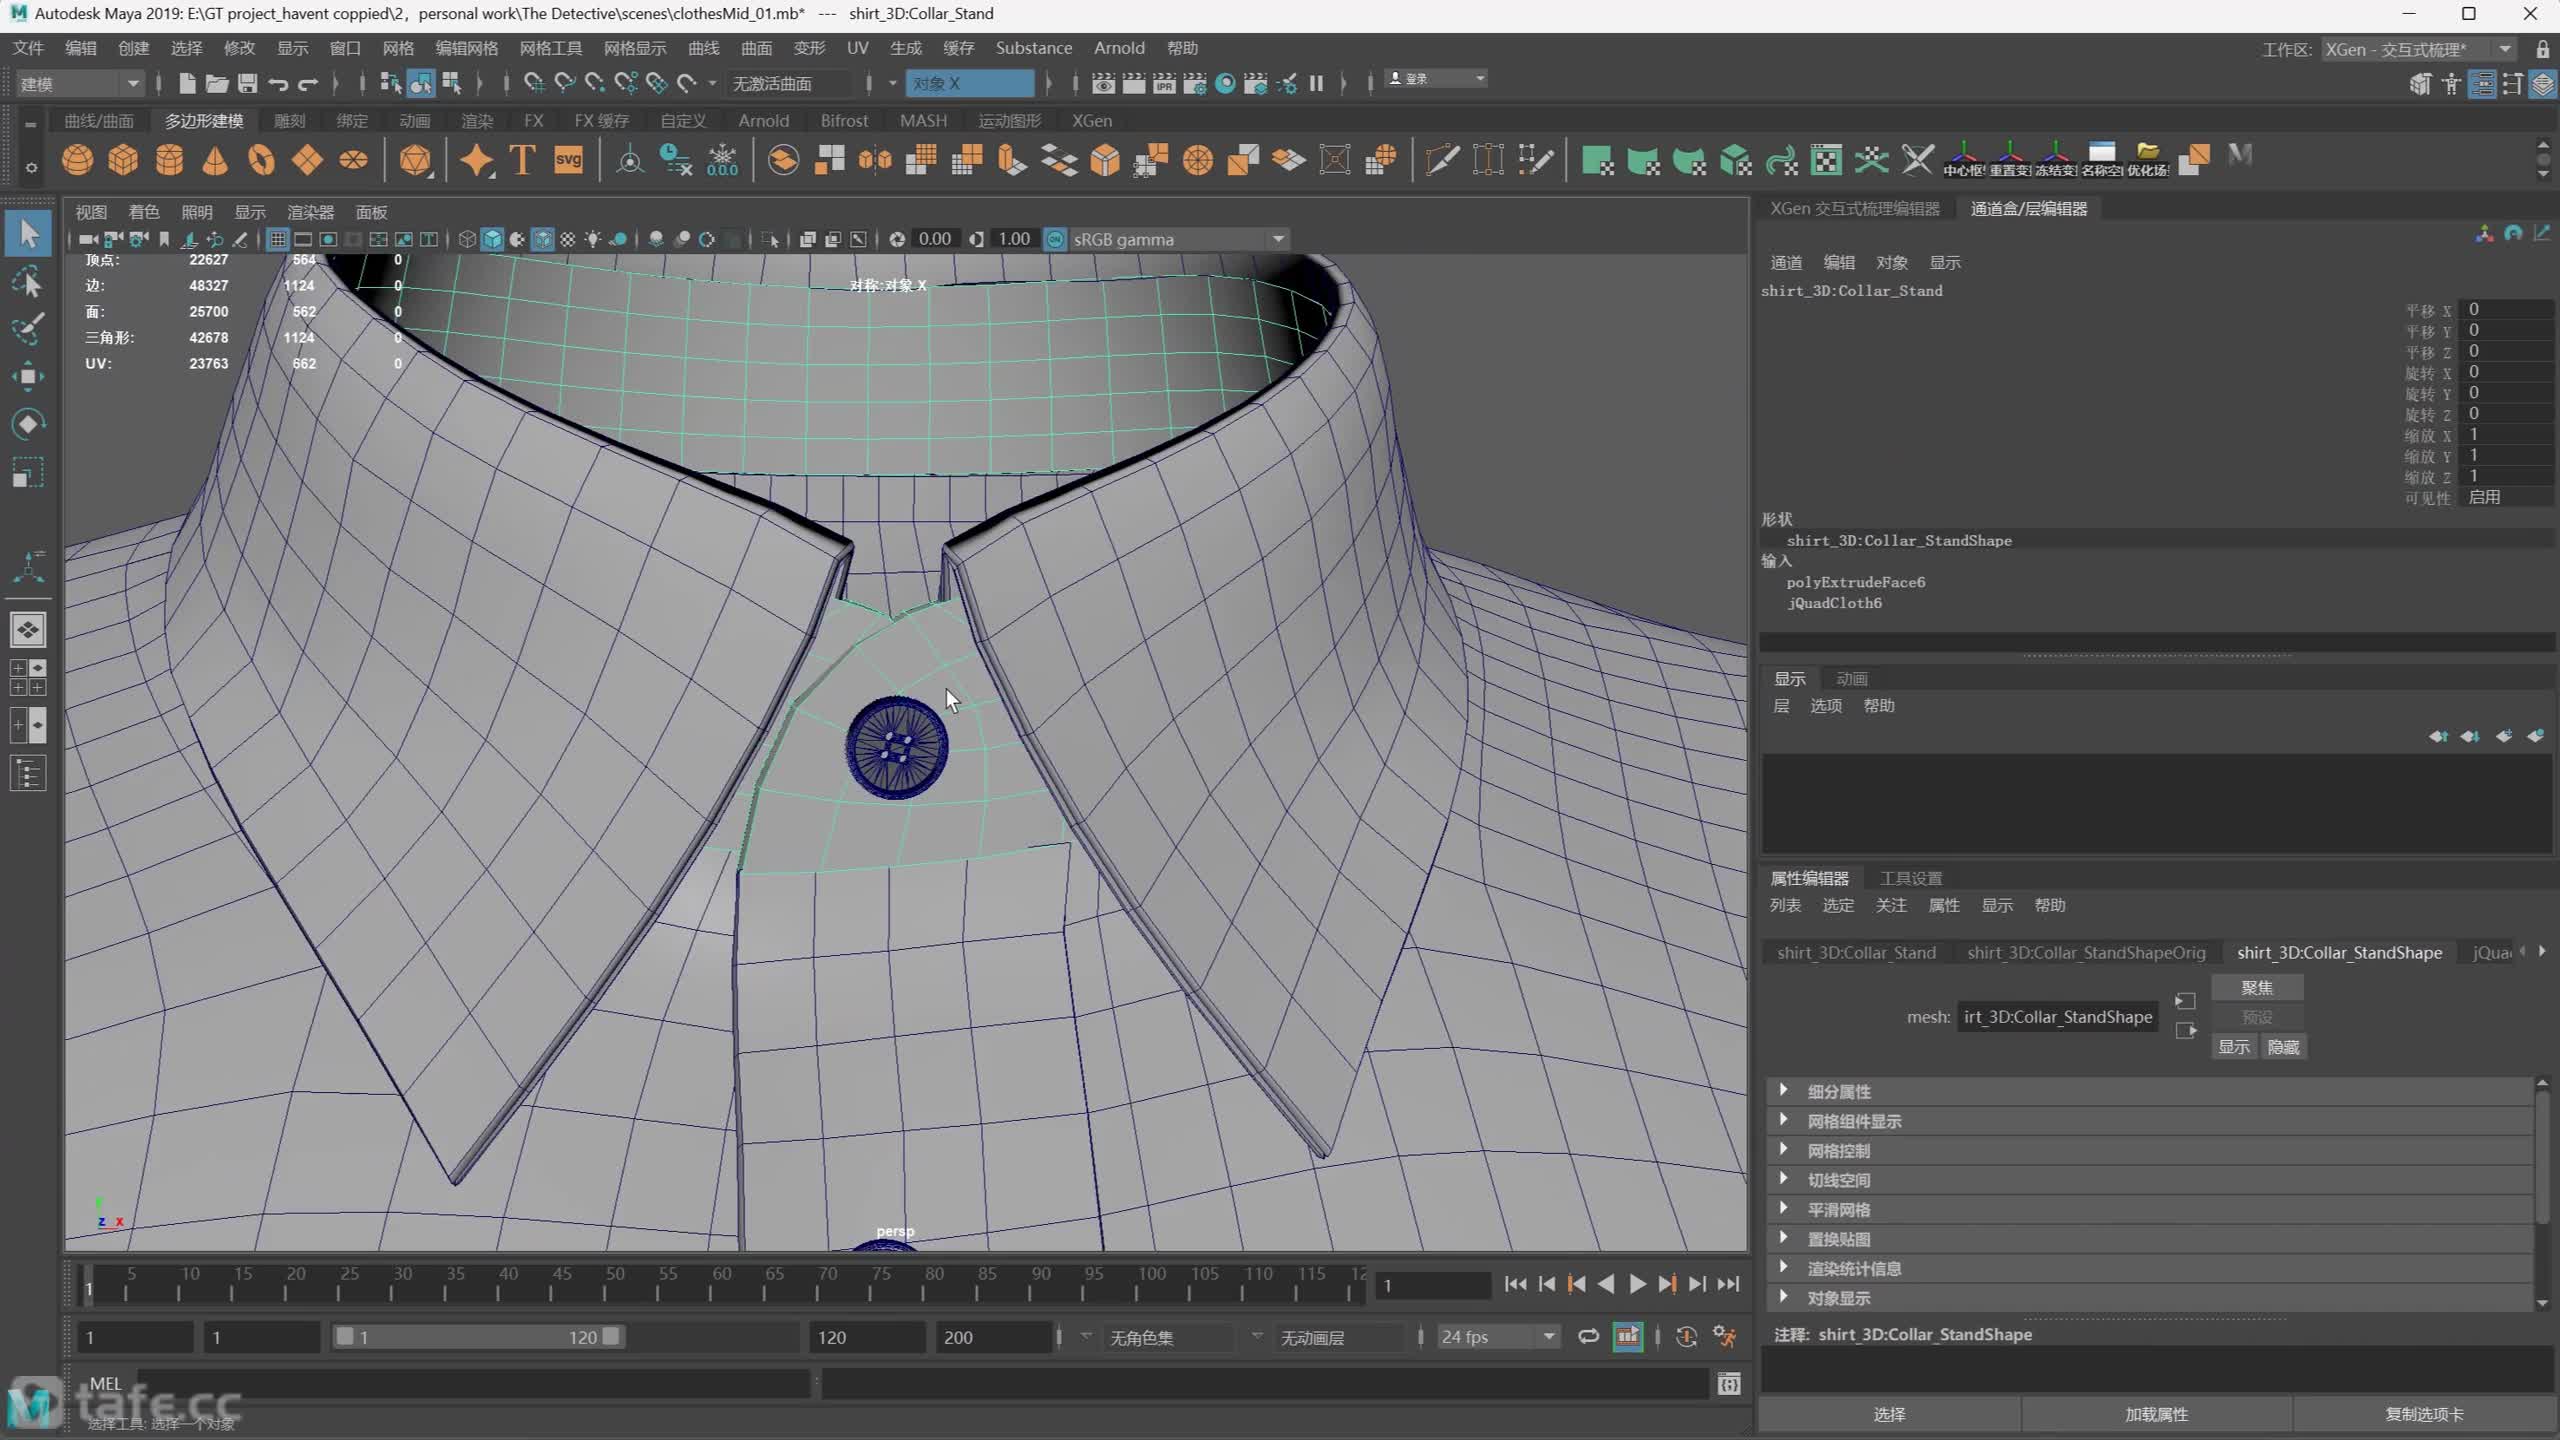Click the 选择 button at bottom
Viewport: 2560px width, 1440px height.
1889,1414
